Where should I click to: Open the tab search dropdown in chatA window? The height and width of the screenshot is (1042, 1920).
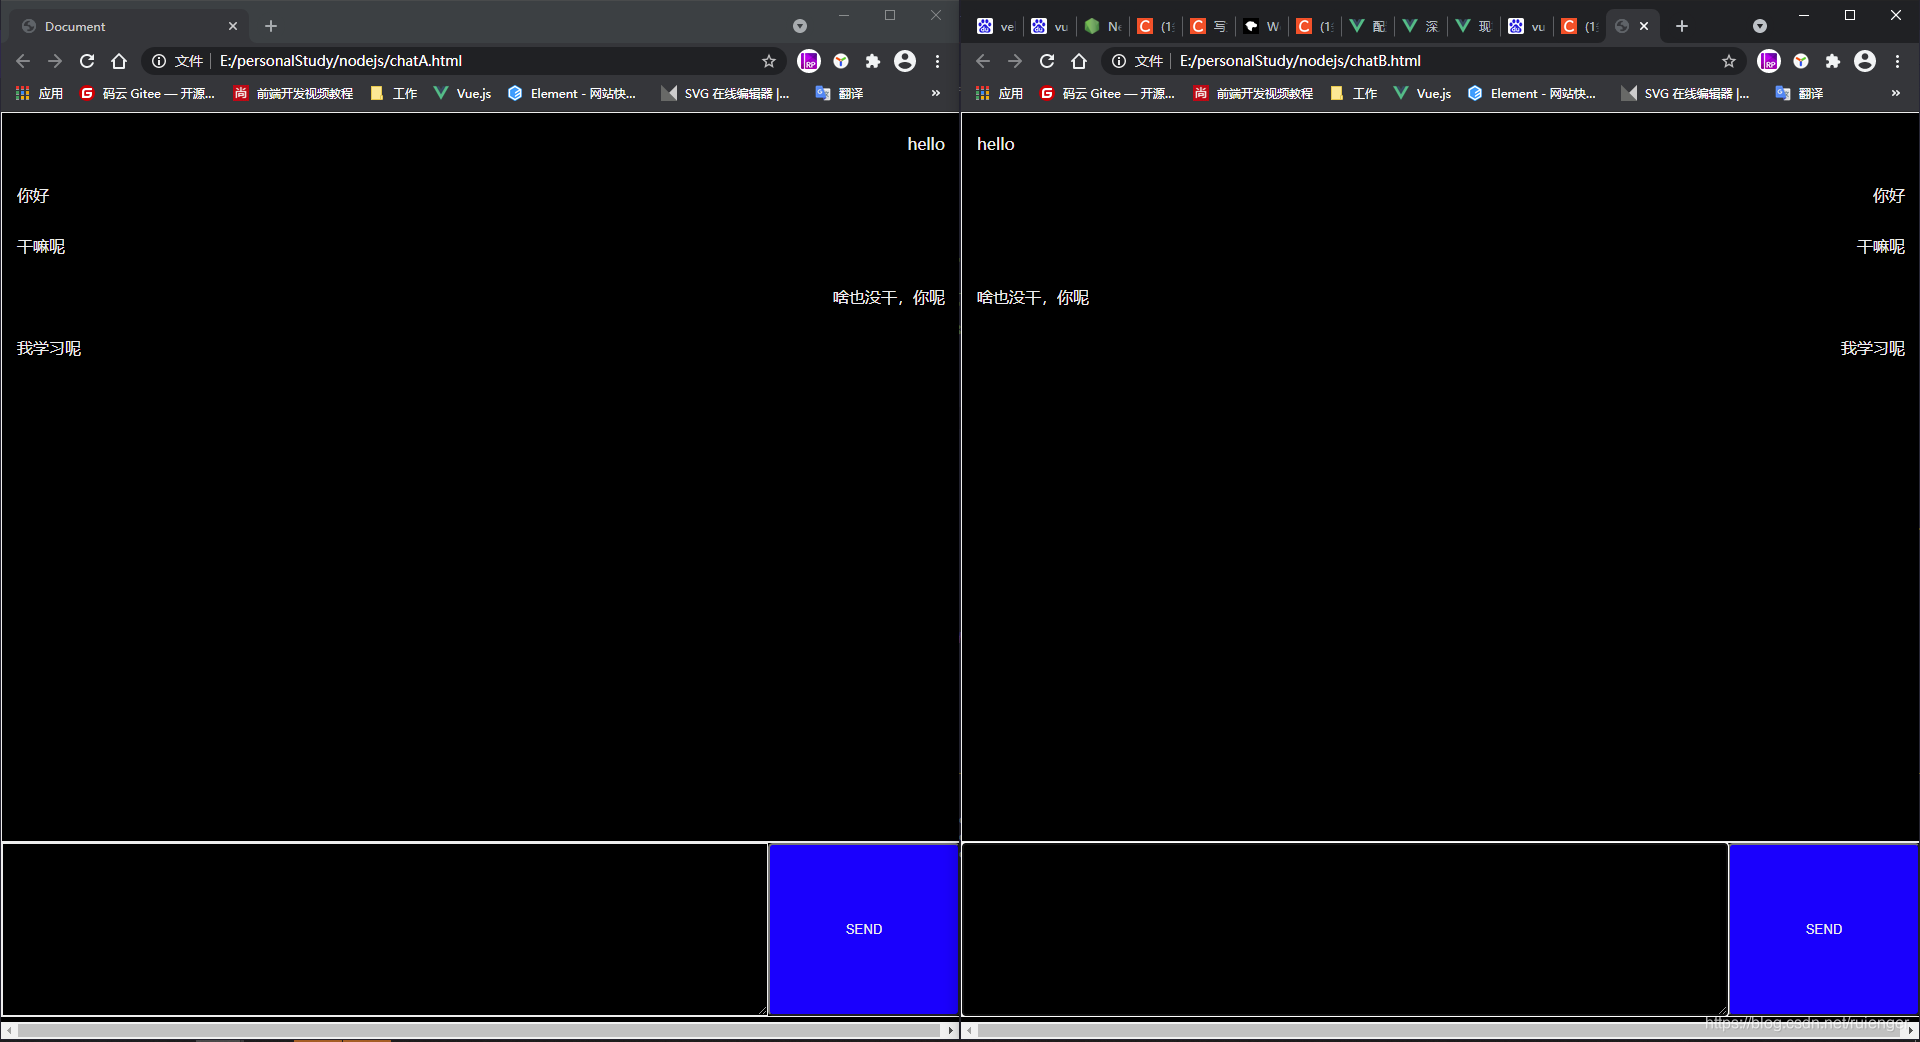pos(800,26)
